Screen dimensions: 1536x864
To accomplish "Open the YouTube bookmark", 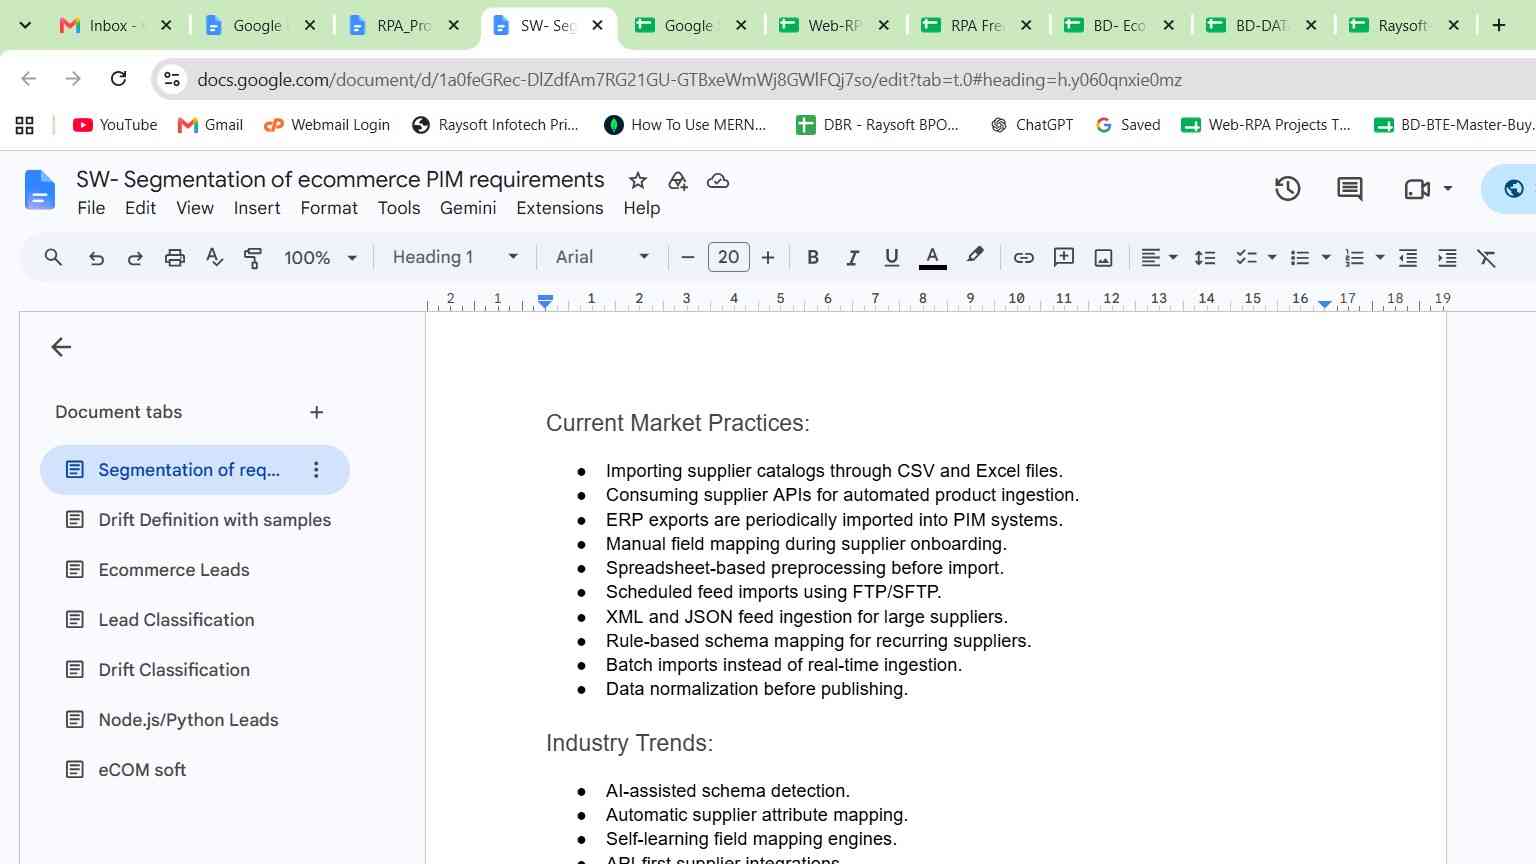I will [115, 125].
